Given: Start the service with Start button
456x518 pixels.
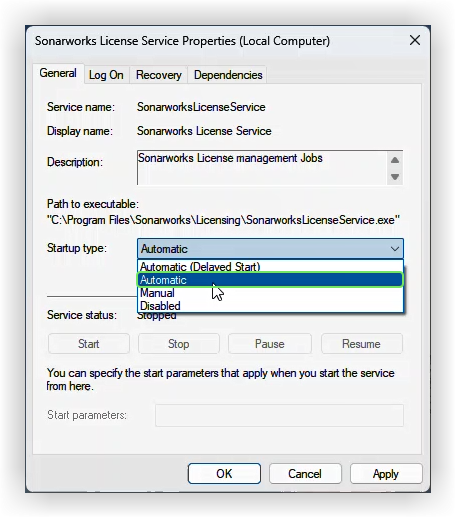Looking at the screenshot, I should pyautogui.click(x=89, y=344).
